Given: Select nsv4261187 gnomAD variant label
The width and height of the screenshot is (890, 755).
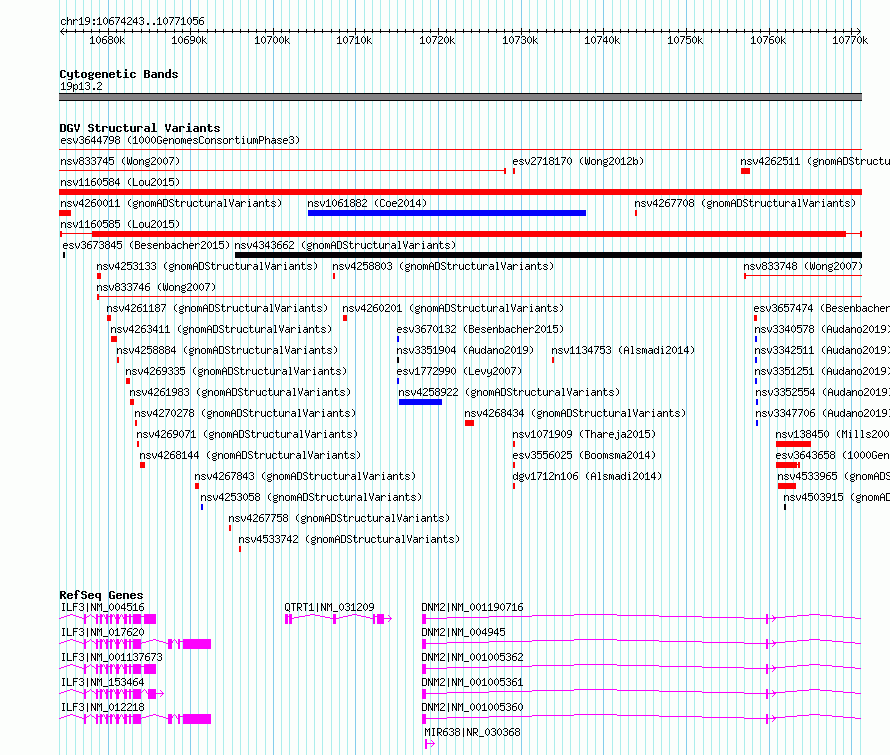Looking at the screenshot, I should [217, 308].
